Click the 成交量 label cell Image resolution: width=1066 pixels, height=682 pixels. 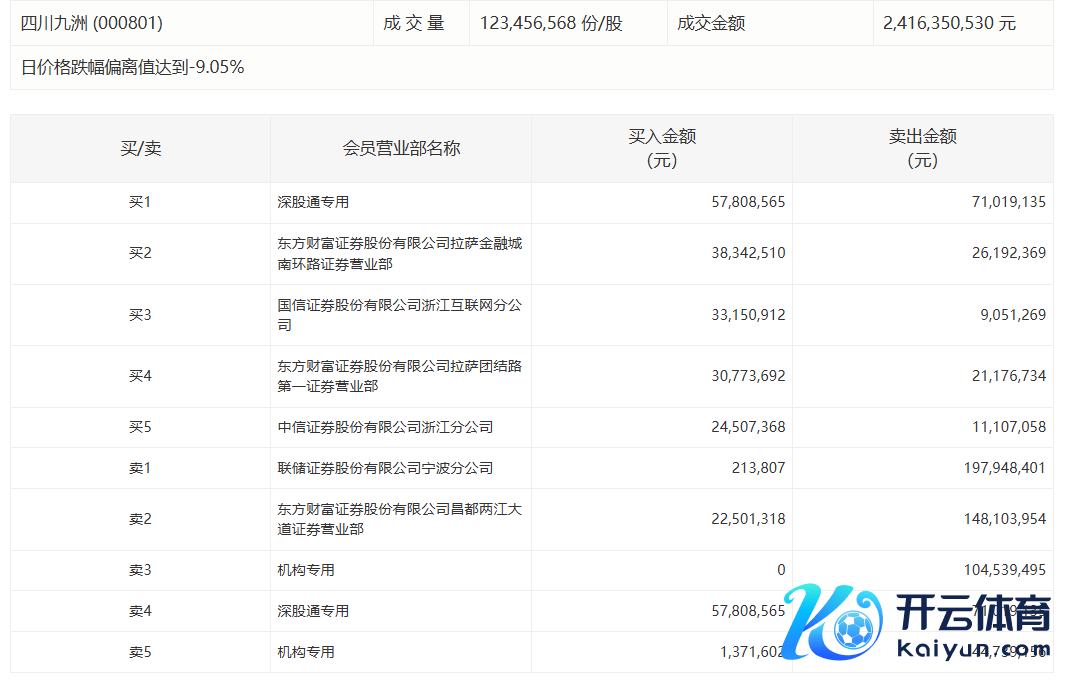(414, 23)
